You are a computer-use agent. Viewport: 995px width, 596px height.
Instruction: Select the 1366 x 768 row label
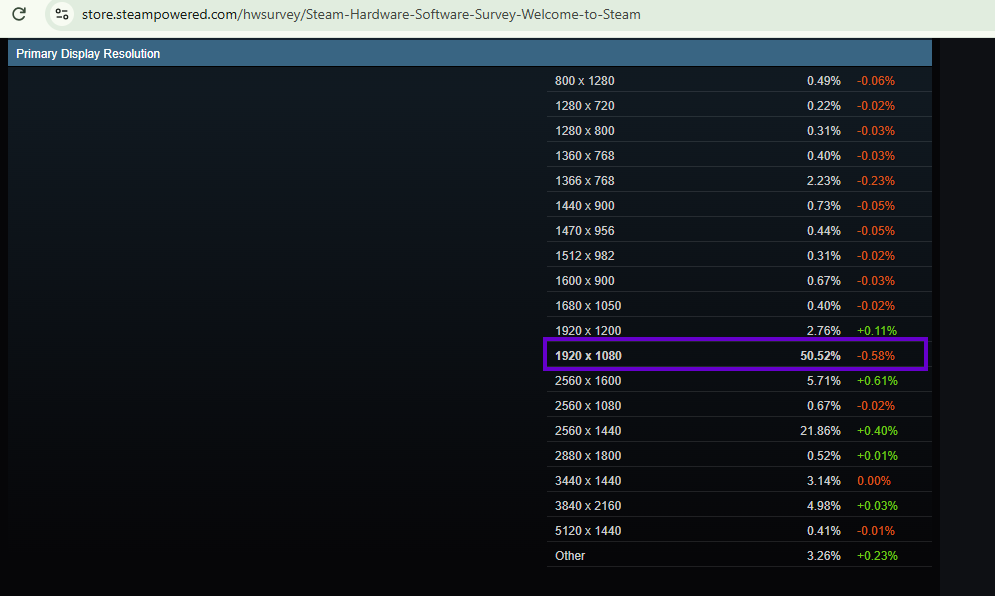click(584, 180)
